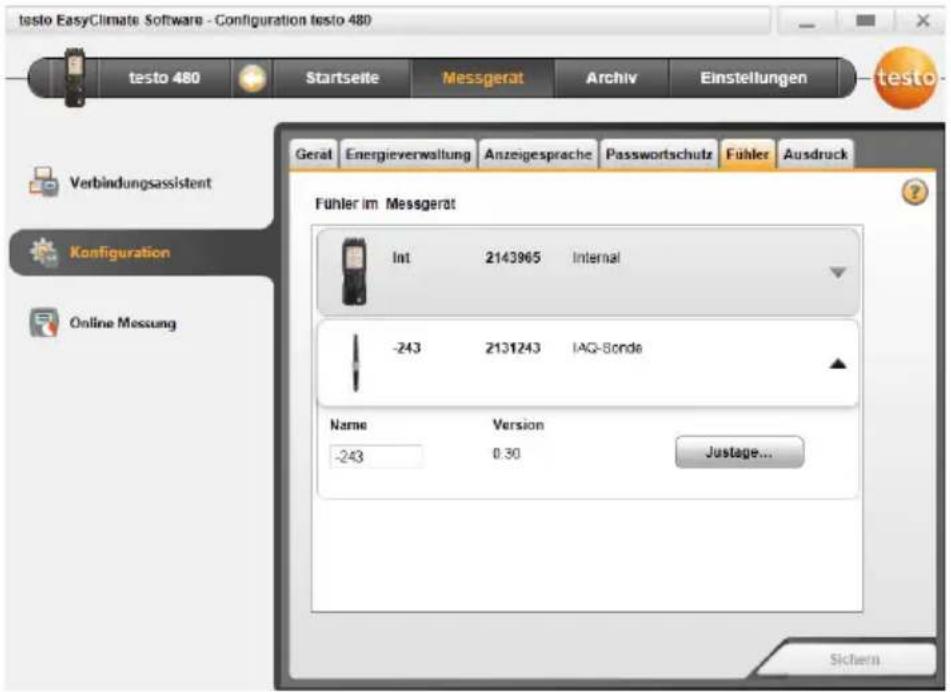Select the Fühler tab

tap(747, 155)
